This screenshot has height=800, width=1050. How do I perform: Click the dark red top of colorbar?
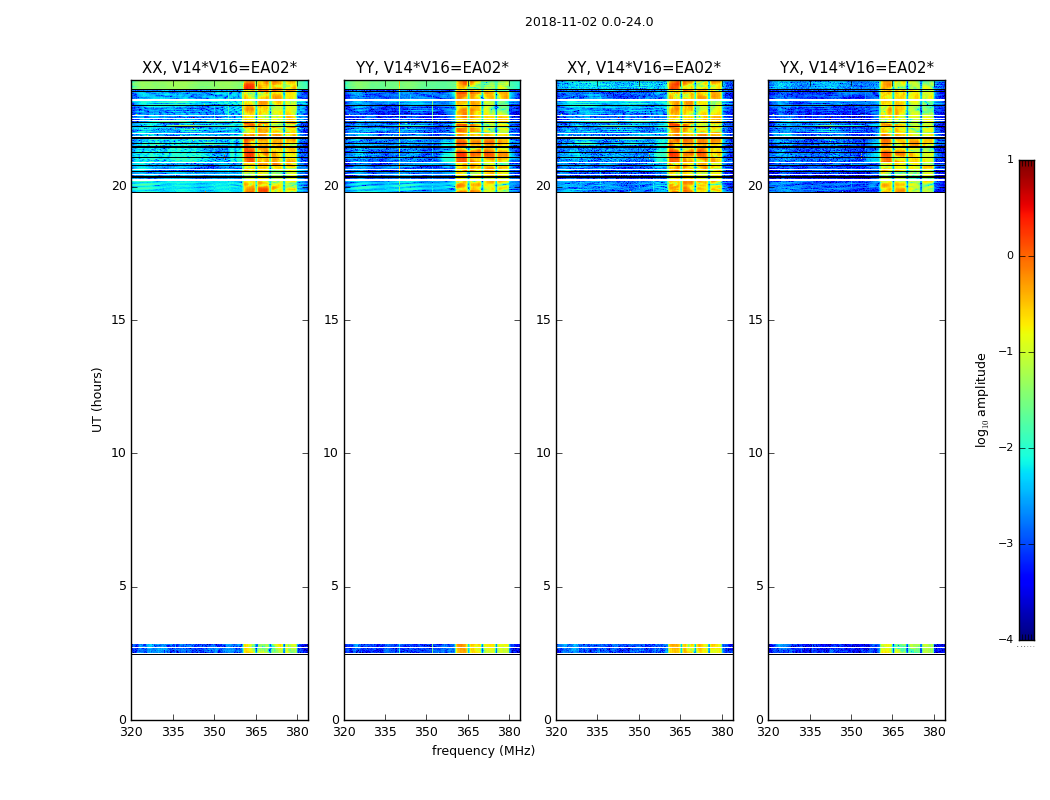(x=1026, y=166)
